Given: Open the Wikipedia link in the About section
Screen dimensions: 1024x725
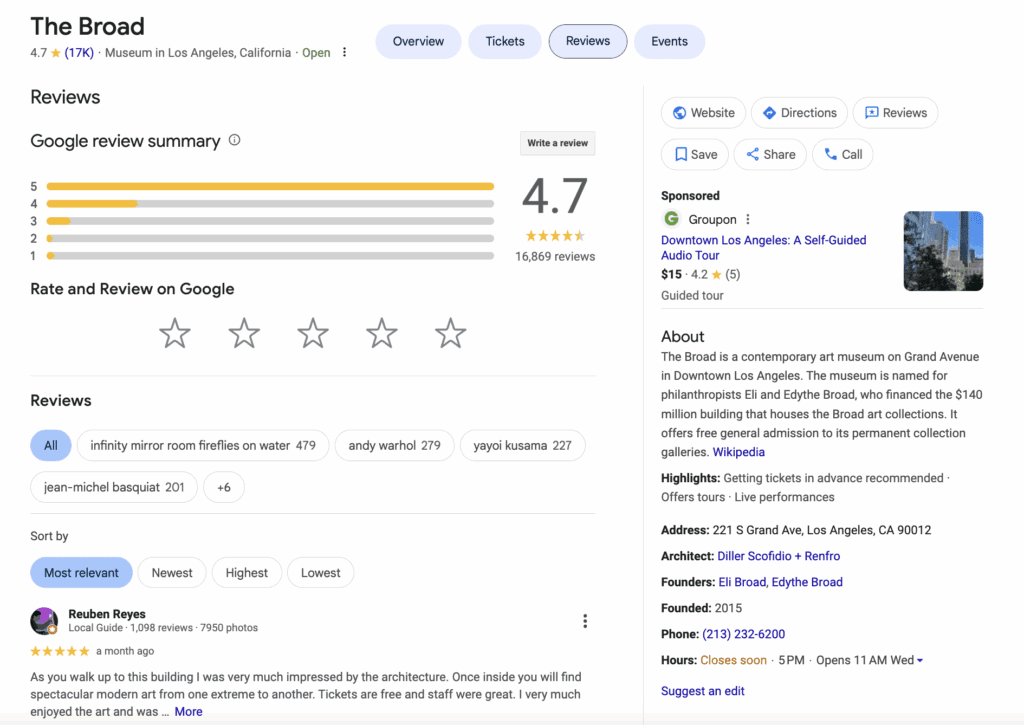Looking at the screenshot, I should pos(739,451).
